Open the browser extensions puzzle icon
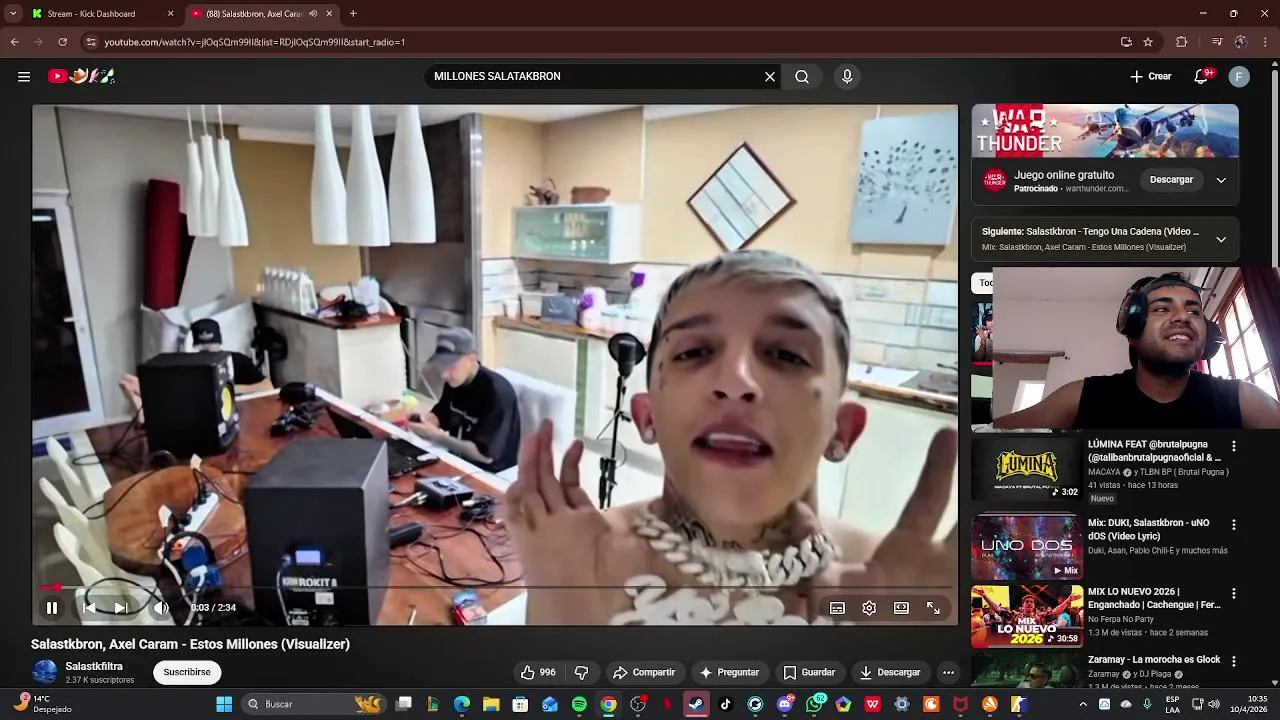The width and height of the screenshot is (1280, 720). (1182, 42)
